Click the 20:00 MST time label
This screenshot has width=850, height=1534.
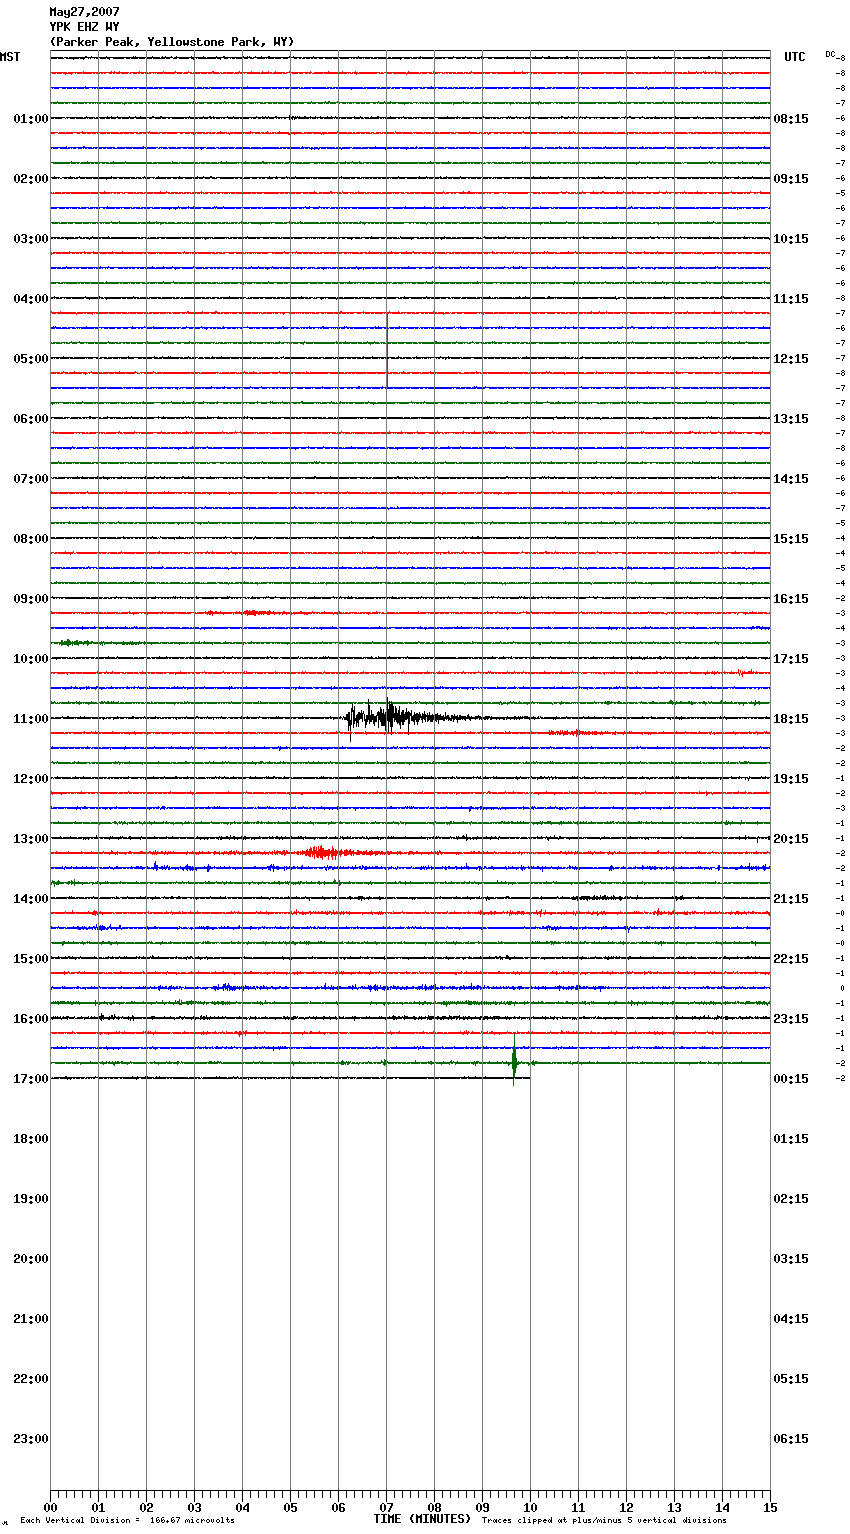31,1259
